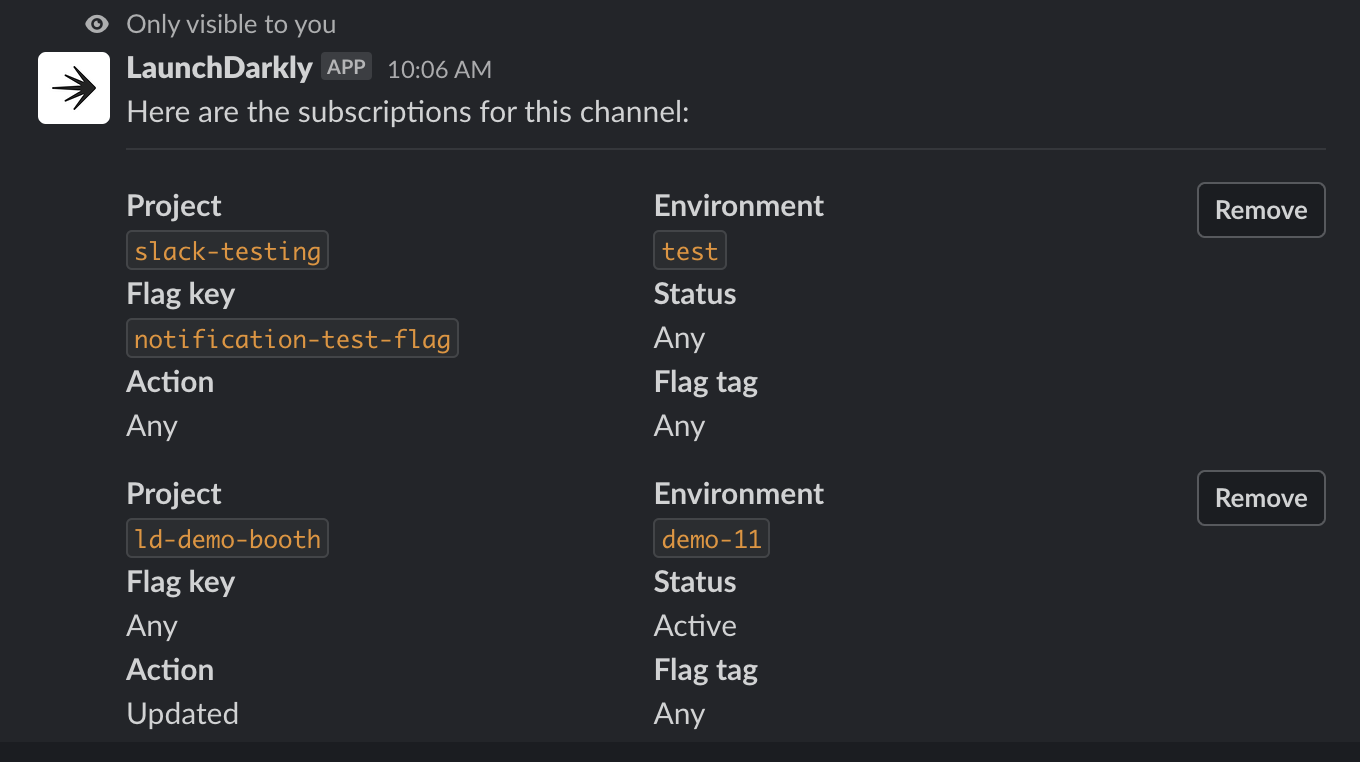This screenshot has width=1360, height=762.
Task: Click the 'Environment' heading above test
Action: click(738, 205)
